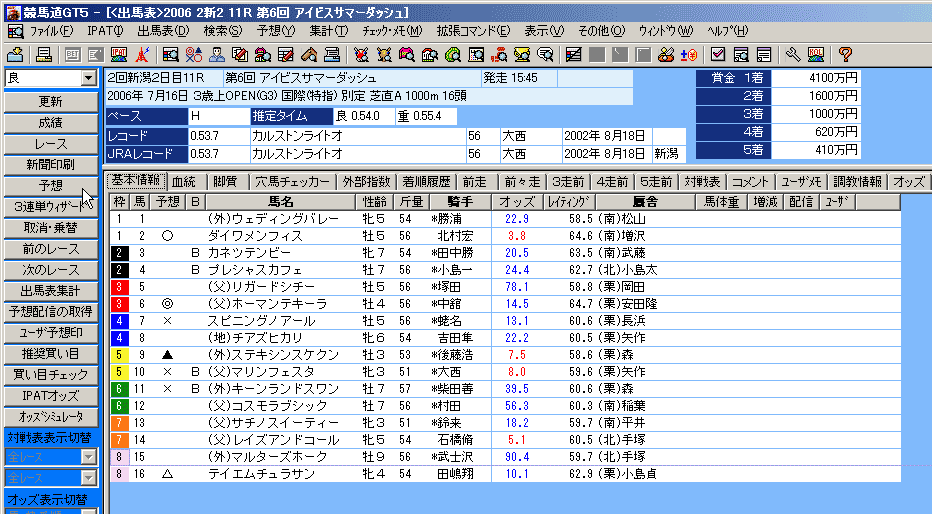Click the paint palette toolbar icon
This screenshot has height=514, width=932.
pyautogui.click(x=666, y=54)
